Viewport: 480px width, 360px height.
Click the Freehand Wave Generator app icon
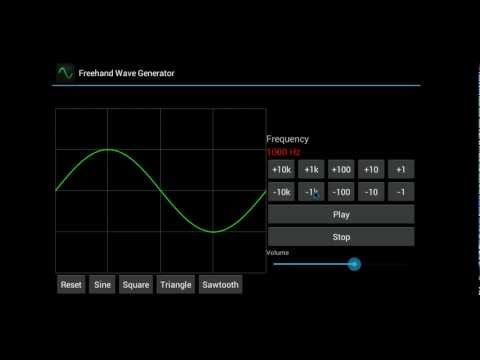coord(65,72)
